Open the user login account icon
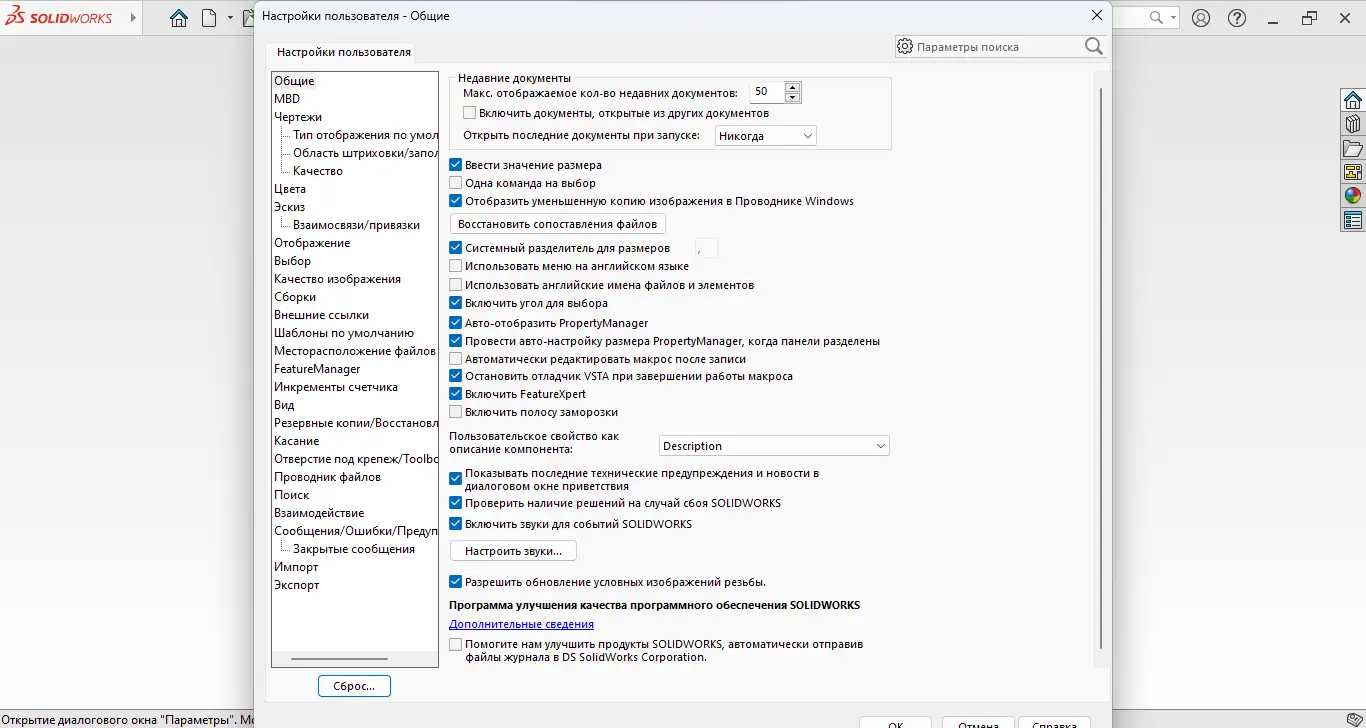Image resolution: width=1366 pixels, height=728 pixels. pyautogui.click(x=1201, y=18)
